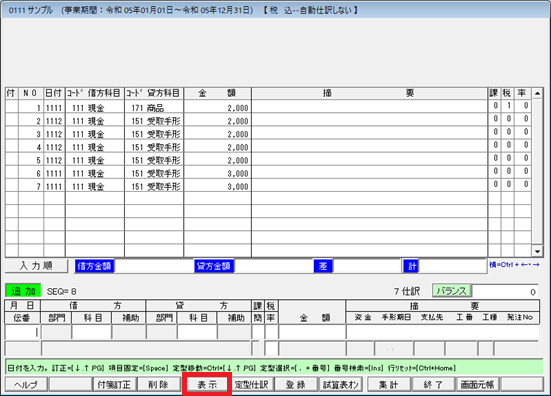This screenshot has width=551, height=396.
Task: Click the 終了 button
Action: 433,384
